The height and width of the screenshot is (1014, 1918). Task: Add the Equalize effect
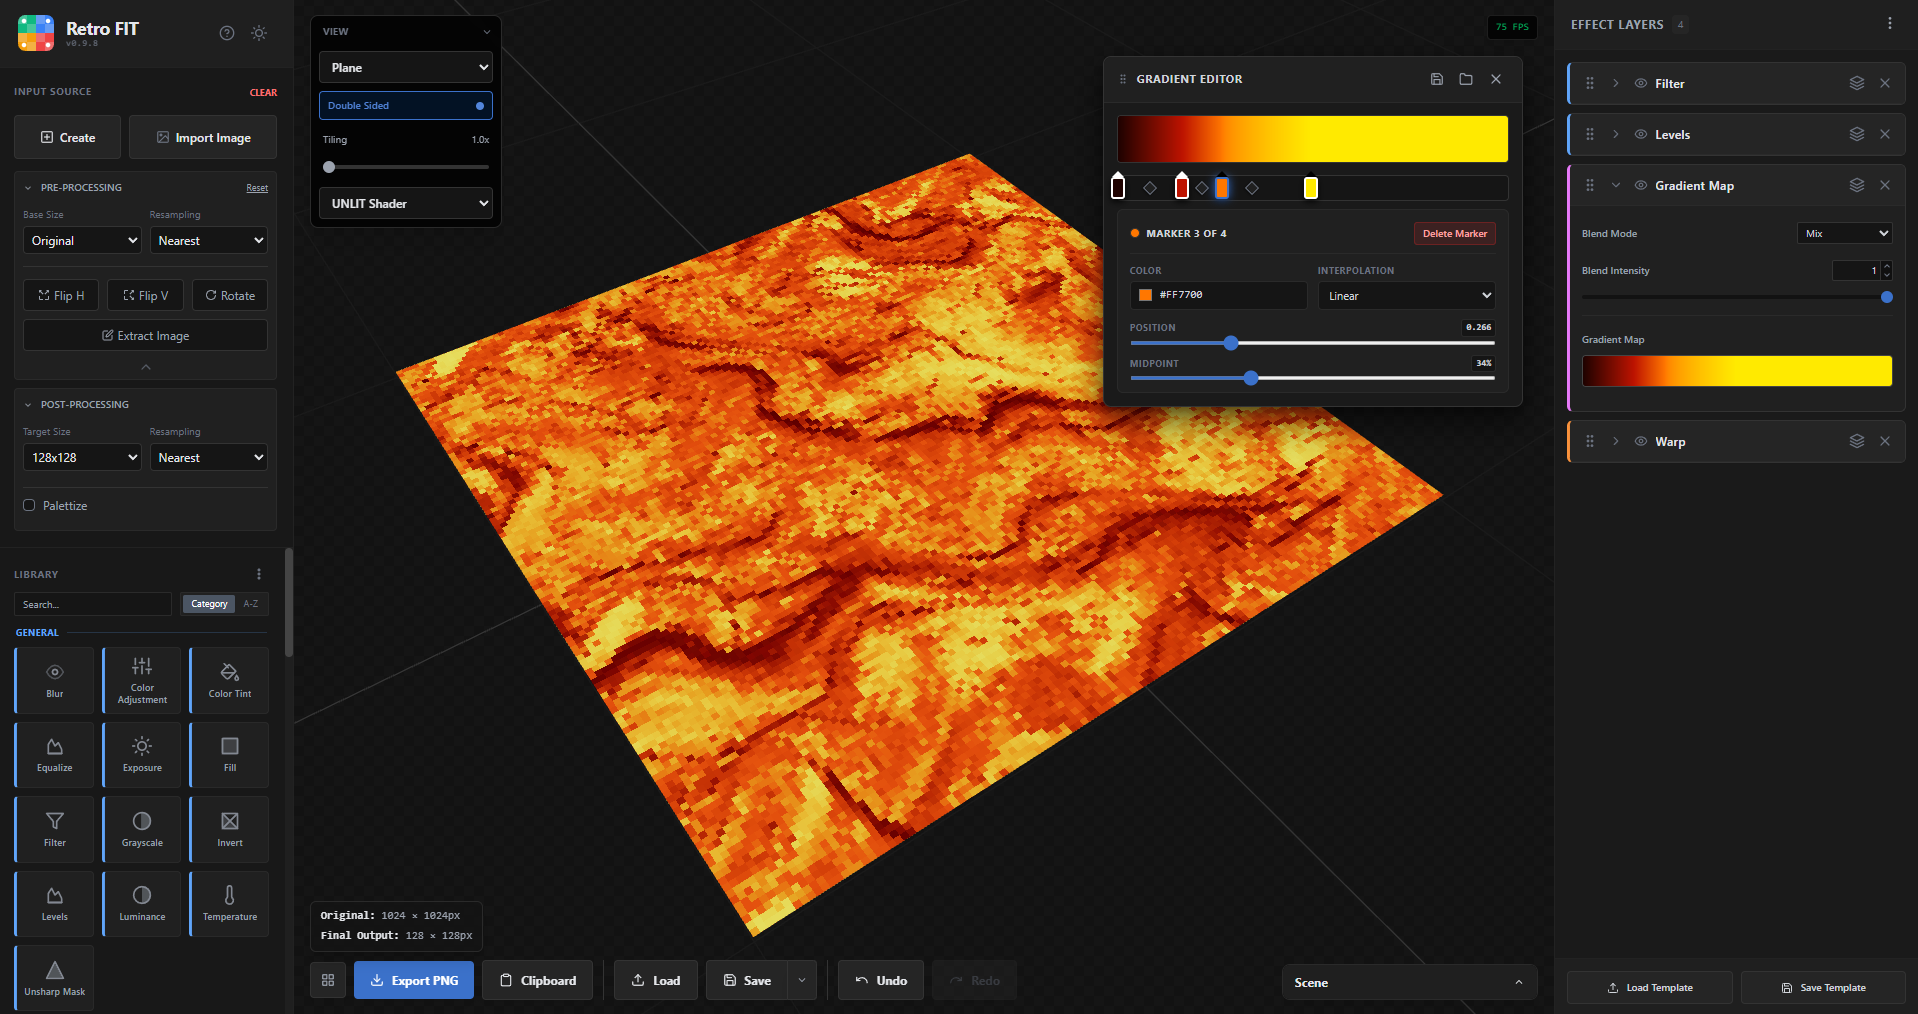[x=55, y=755]
